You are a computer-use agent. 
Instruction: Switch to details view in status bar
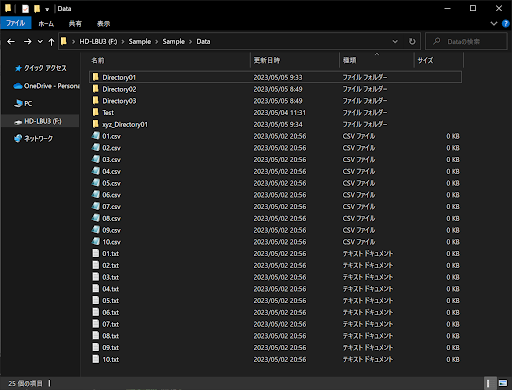click(x=489, y=383)
